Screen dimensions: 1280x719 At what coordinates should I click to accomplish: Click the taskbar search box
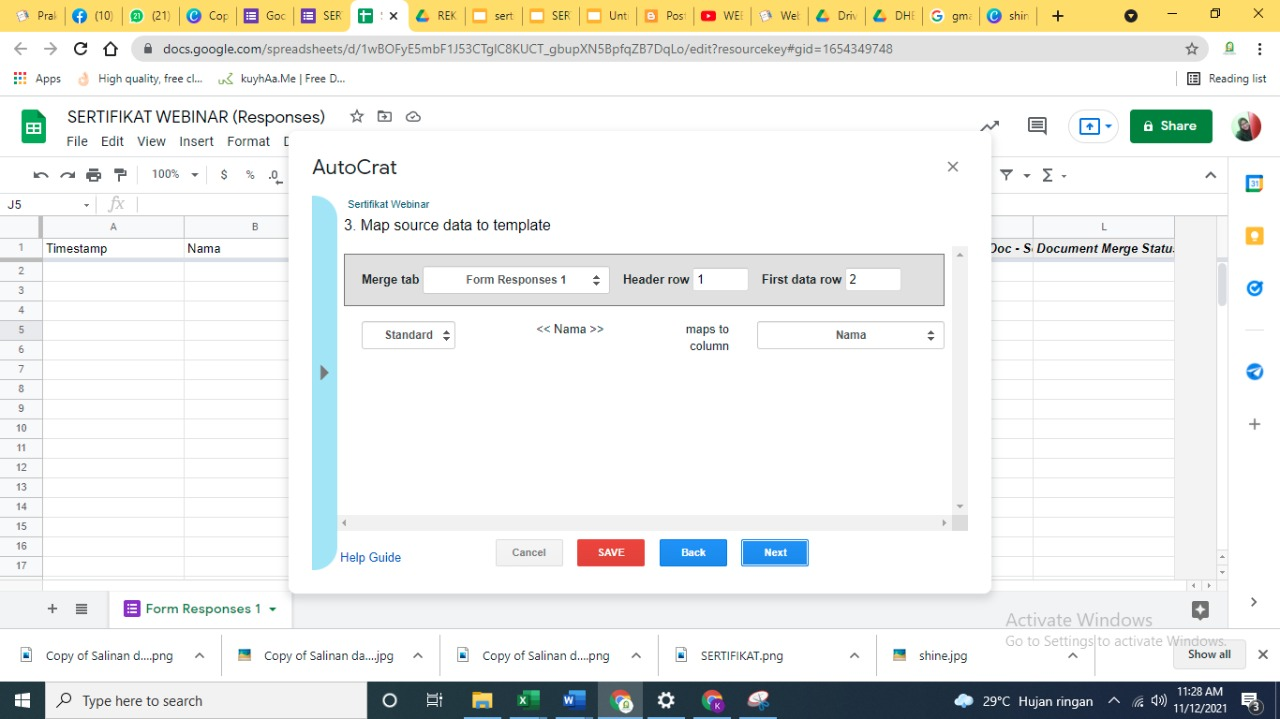[207, 700]
